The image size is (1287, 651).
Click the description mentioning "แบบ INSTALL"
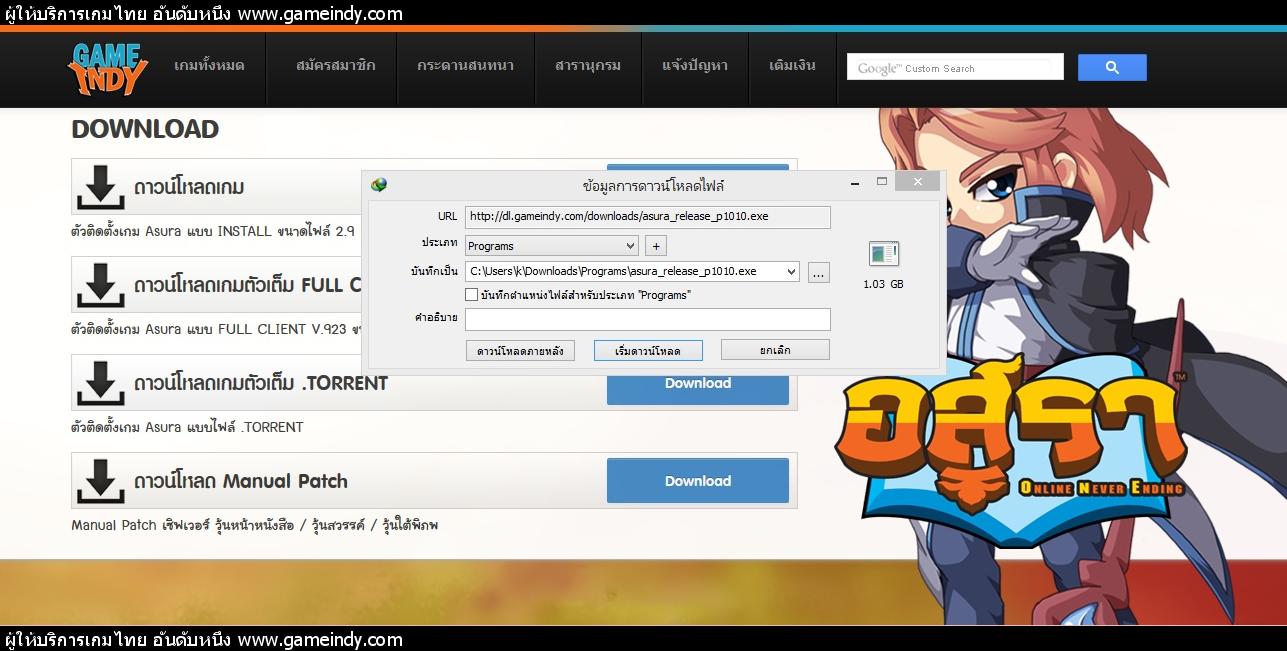point(213,231)
